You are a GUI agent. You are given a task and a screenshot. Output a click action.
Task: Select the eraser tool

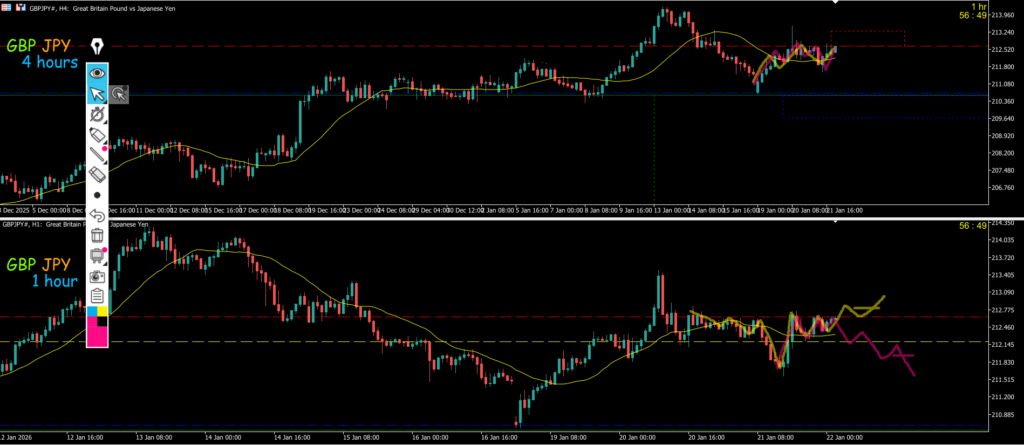tap(97, 174)
